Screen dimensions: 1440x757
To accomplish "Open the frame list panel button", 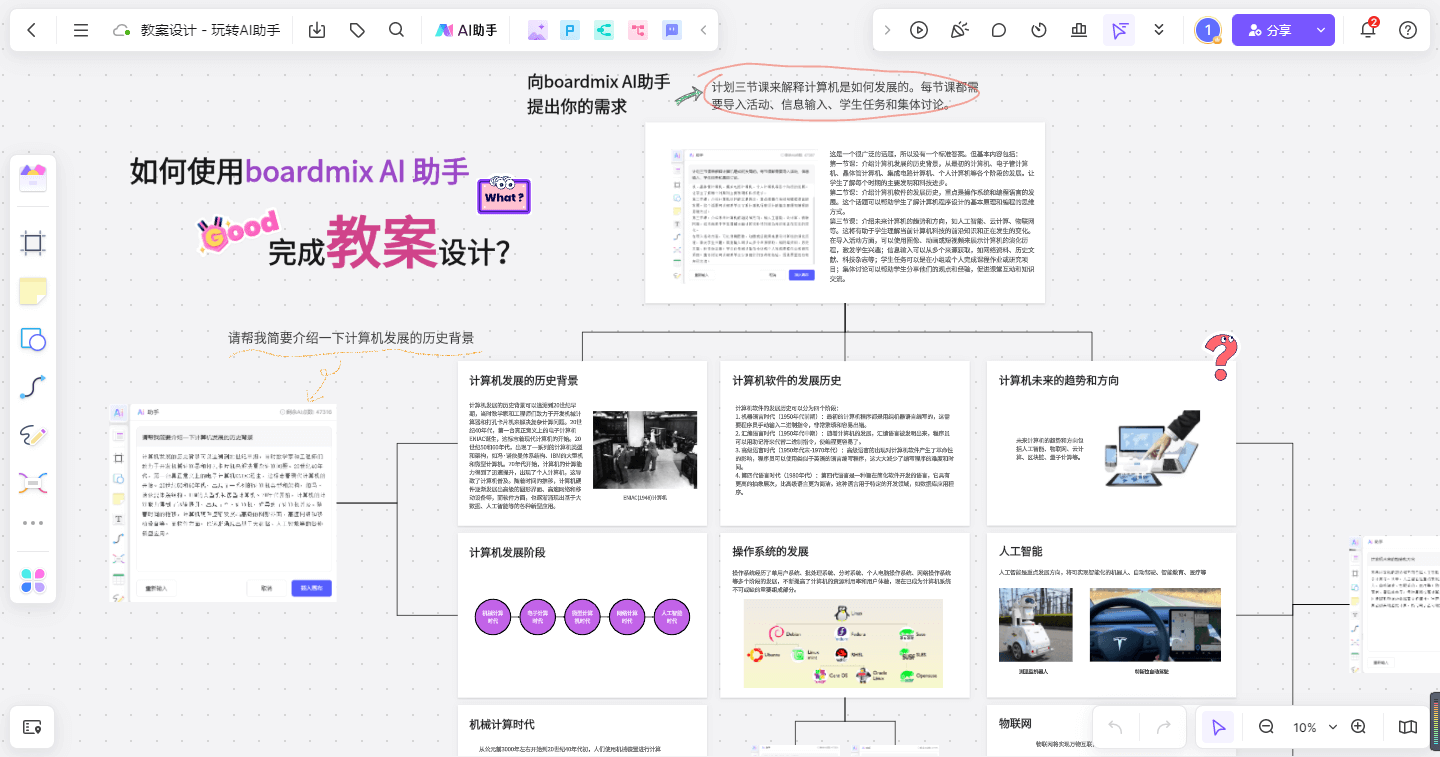I will (x=32, y=727).
